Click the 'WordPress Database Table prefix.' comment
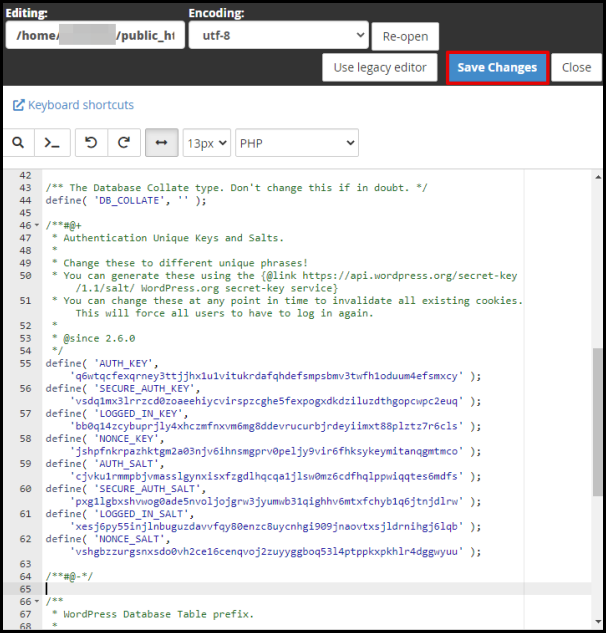Viewport: 606px width, 633px height. point(159,614)
